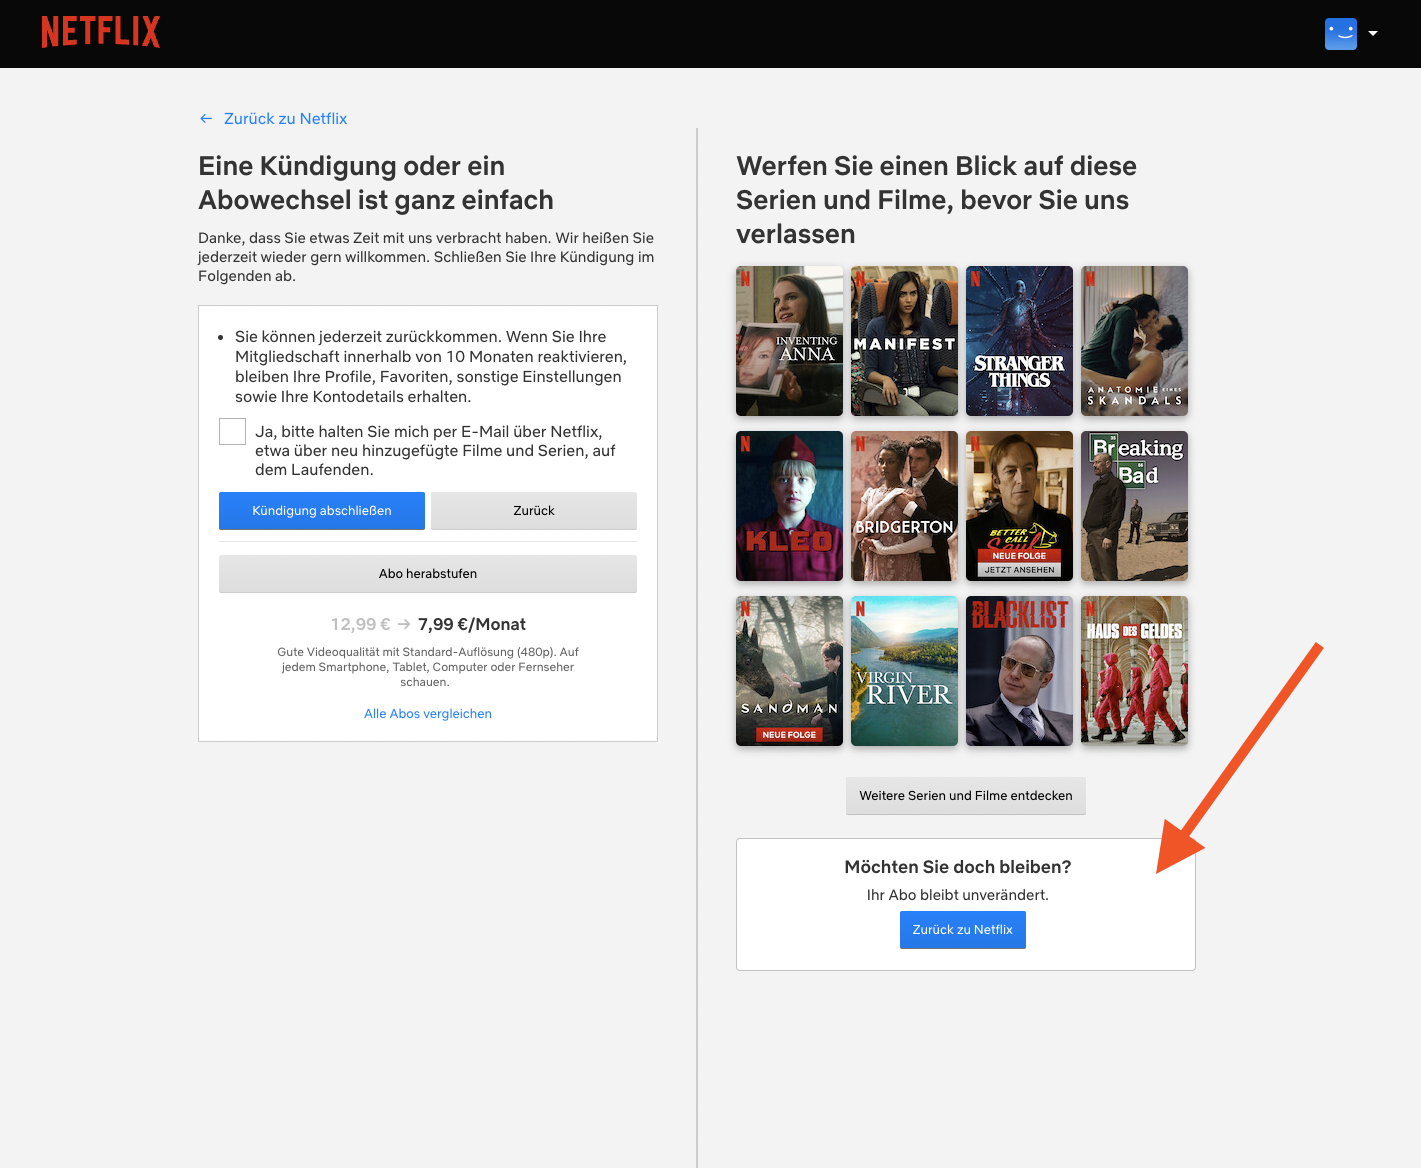This screenshot has height=1168, width=1421.
Task: Click the Netflix logo
Action: point(100,32)
